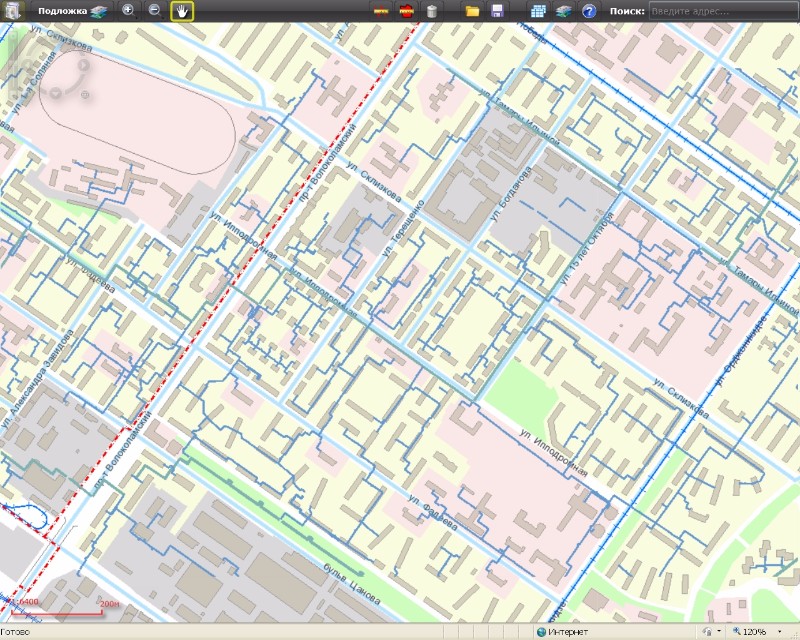
Task: Click the zoom out magnifier tool
Action: (155, 11)
